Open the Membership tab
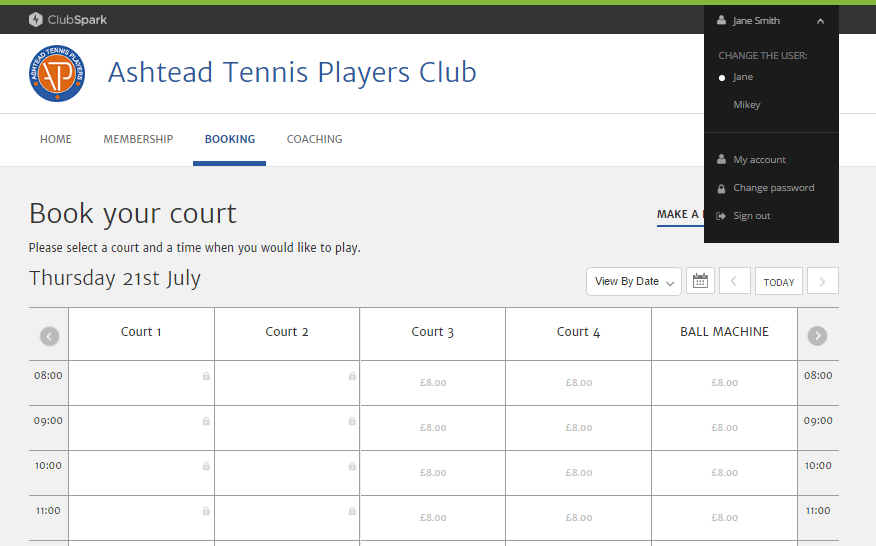The image size is (876, 546). (x=138, y=140)
